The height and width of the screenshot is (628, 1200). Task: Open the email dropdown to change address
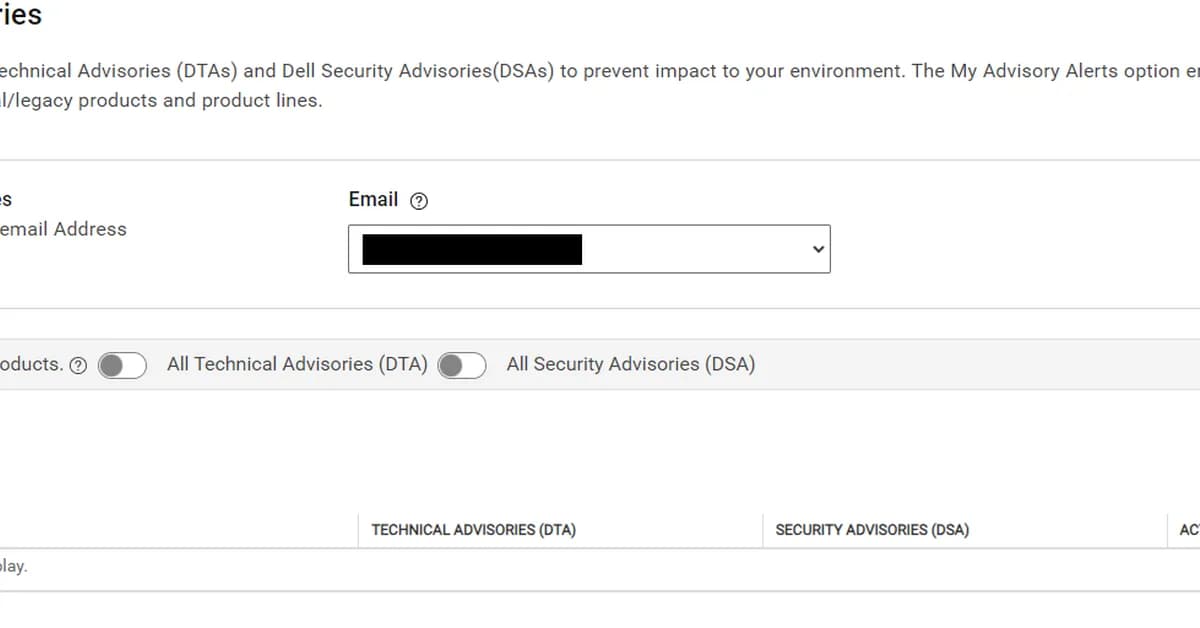click(x=589, y=249)
